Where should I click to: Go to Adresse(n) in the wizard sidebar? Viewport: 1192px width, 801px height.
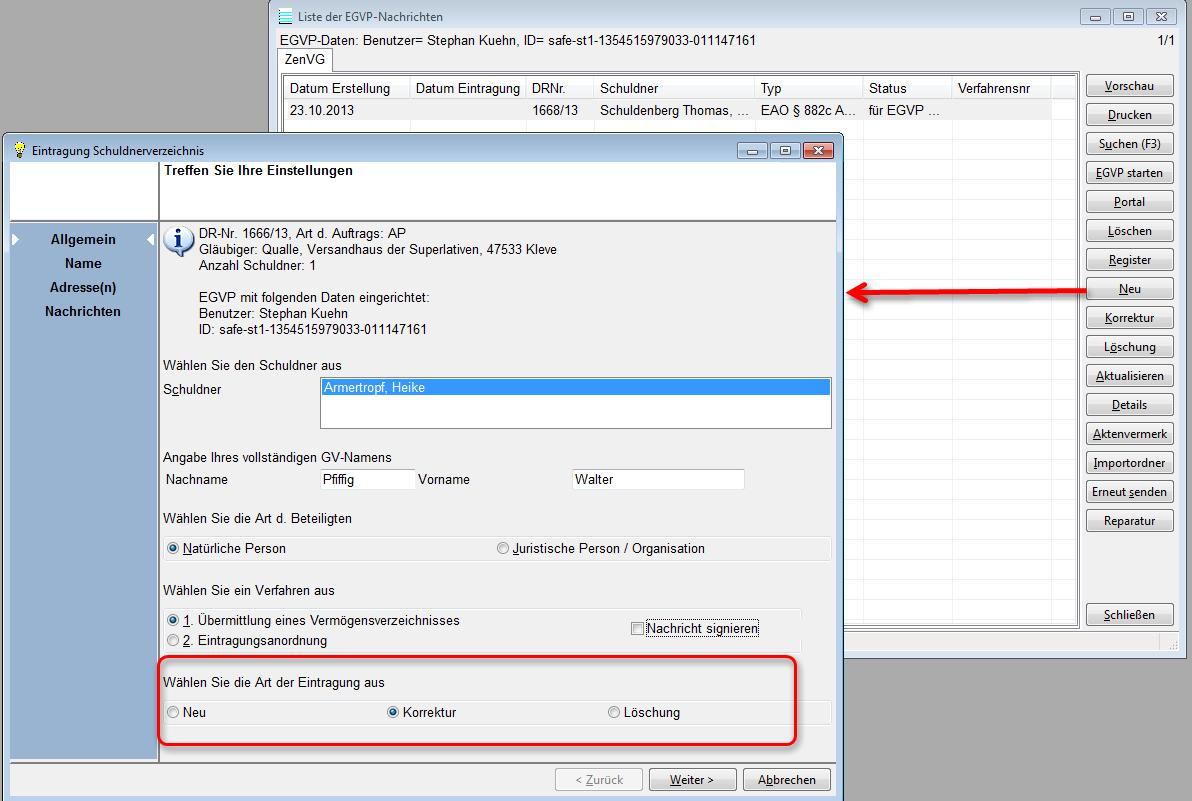83,287
